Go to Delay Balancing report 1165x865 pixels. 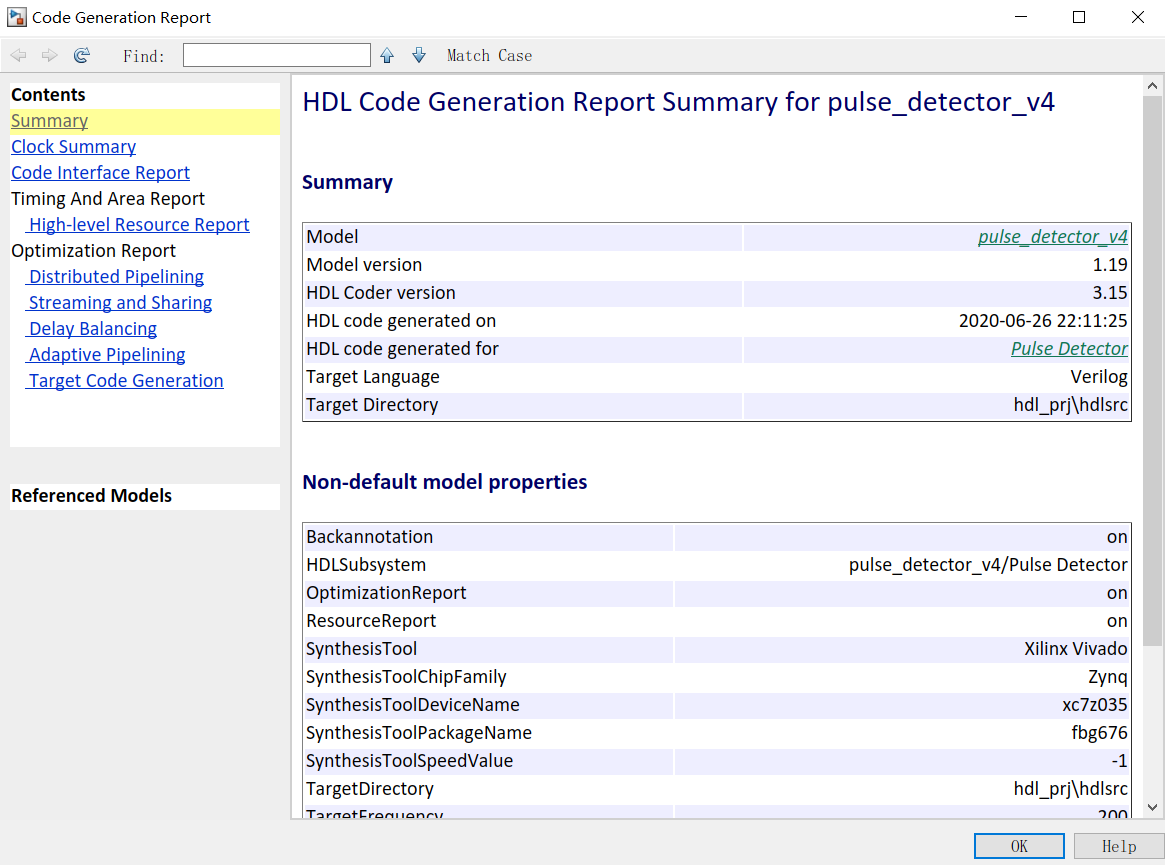tap(92, 329)
